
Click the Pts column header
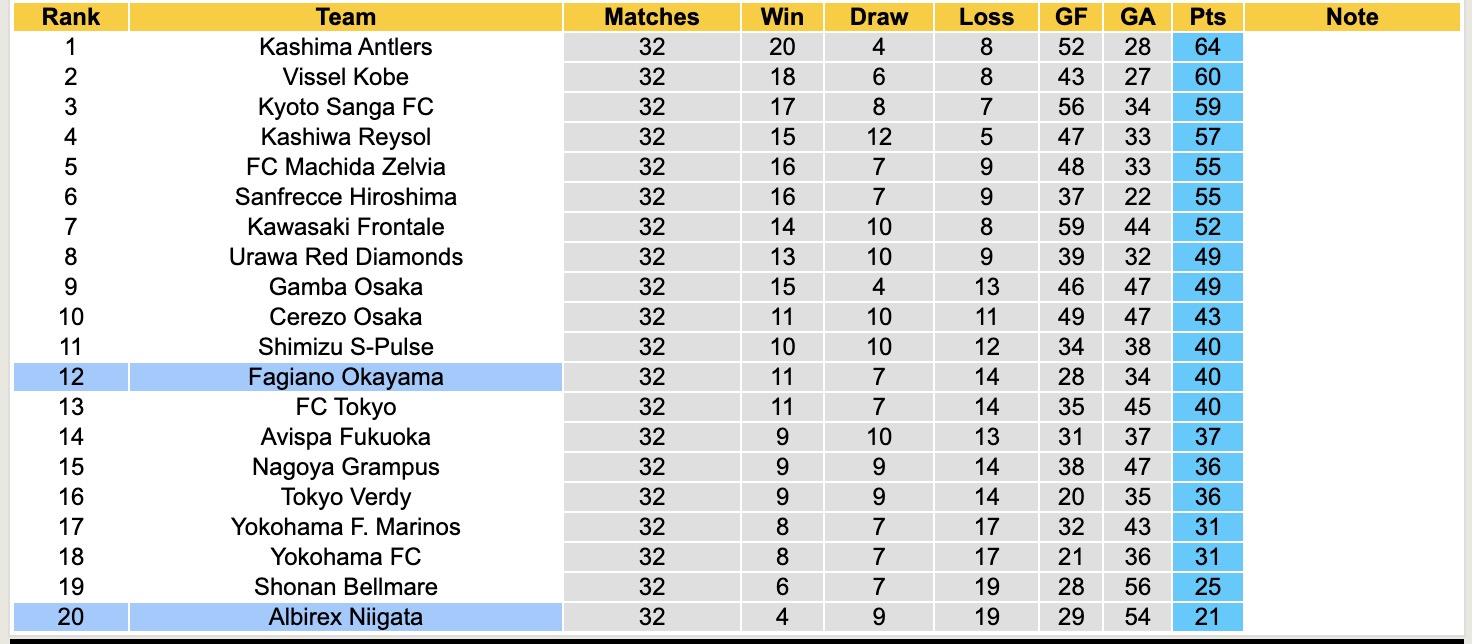click(x=1208, y=17)
